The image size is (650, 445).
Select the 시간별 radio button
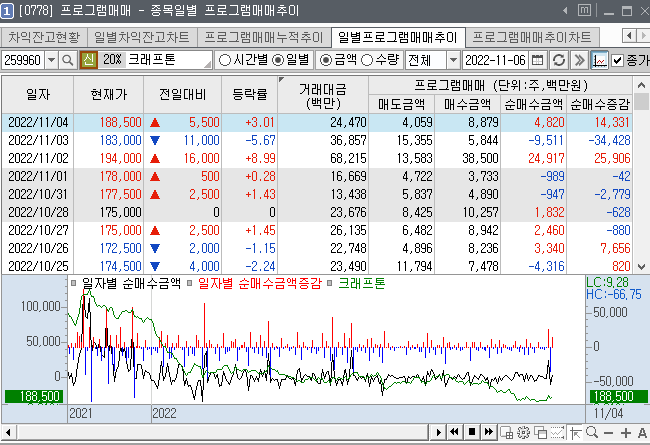coord(224,60)
